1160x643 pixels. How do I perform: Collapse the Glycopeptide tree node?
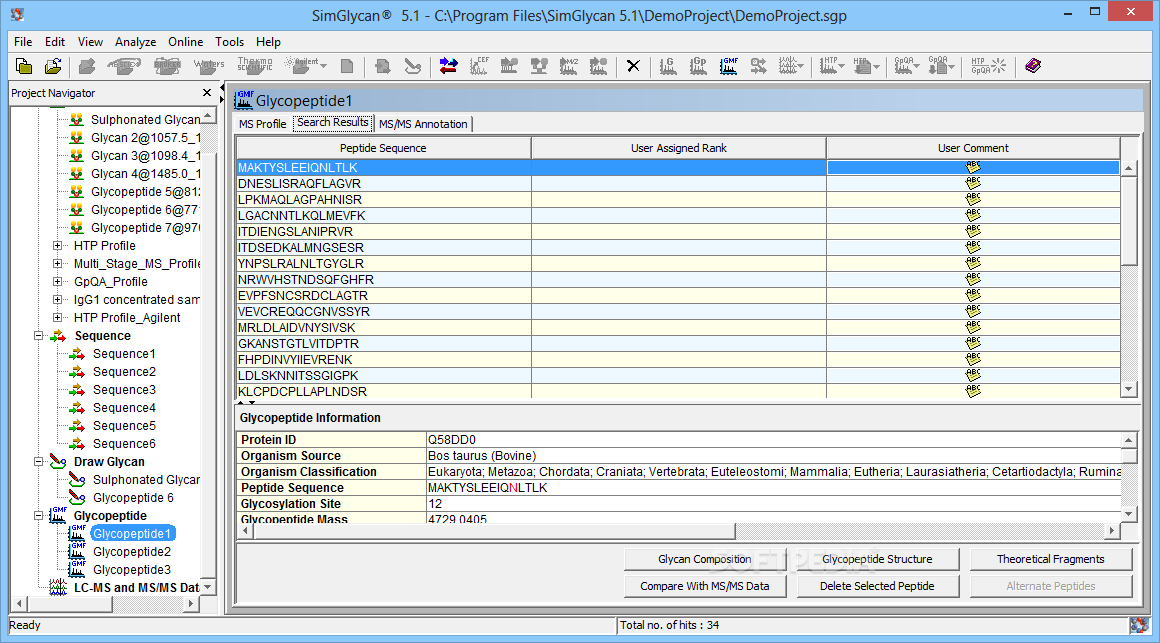click(x=38, y=516)
